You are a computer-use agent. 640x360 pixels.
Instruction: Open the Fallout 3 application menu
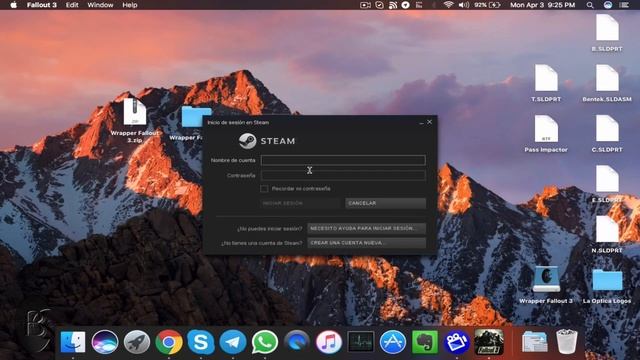point(42,5)
